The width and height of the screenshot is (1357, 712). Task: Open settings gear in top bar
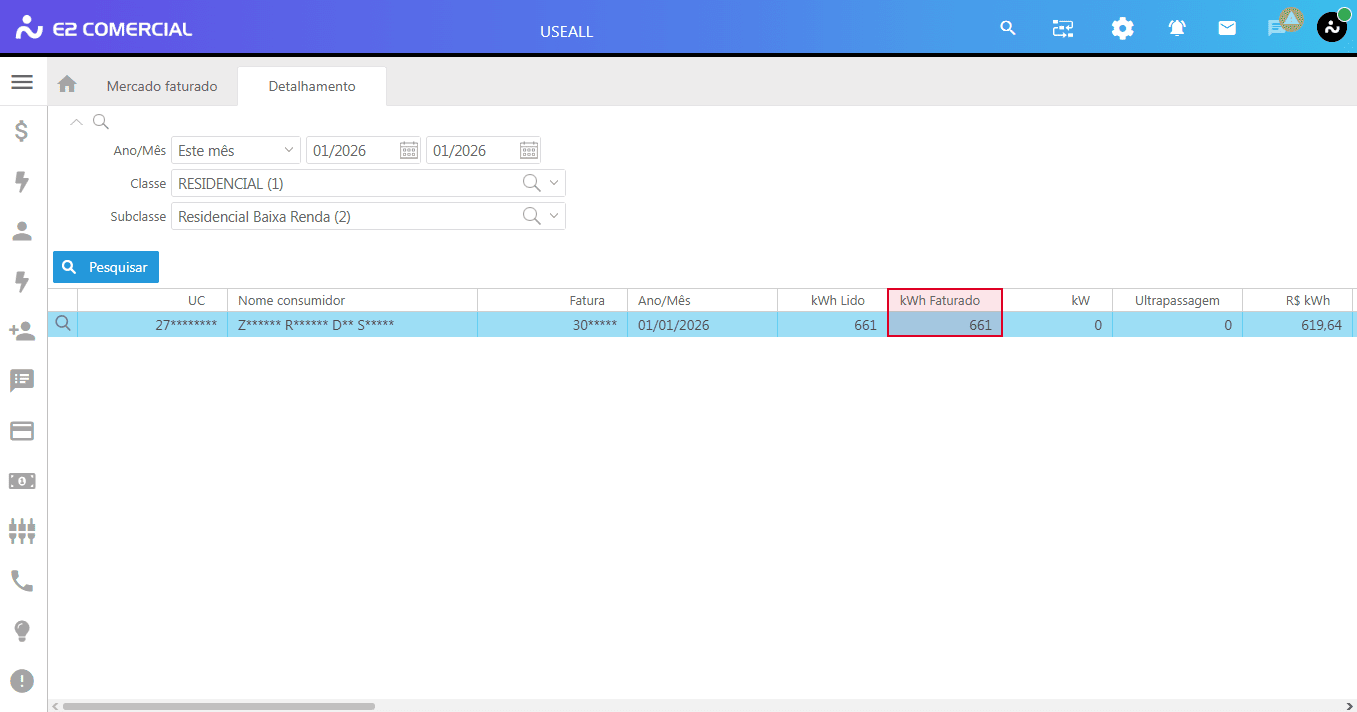click(1122, 29)
